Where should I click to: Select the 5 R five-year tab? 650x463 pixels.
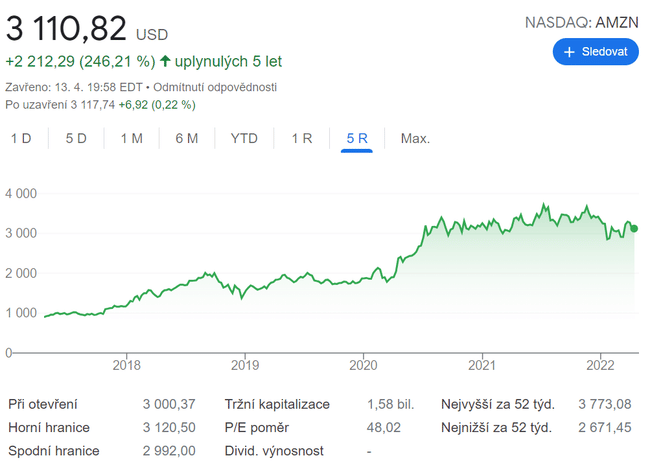point(357,138)
